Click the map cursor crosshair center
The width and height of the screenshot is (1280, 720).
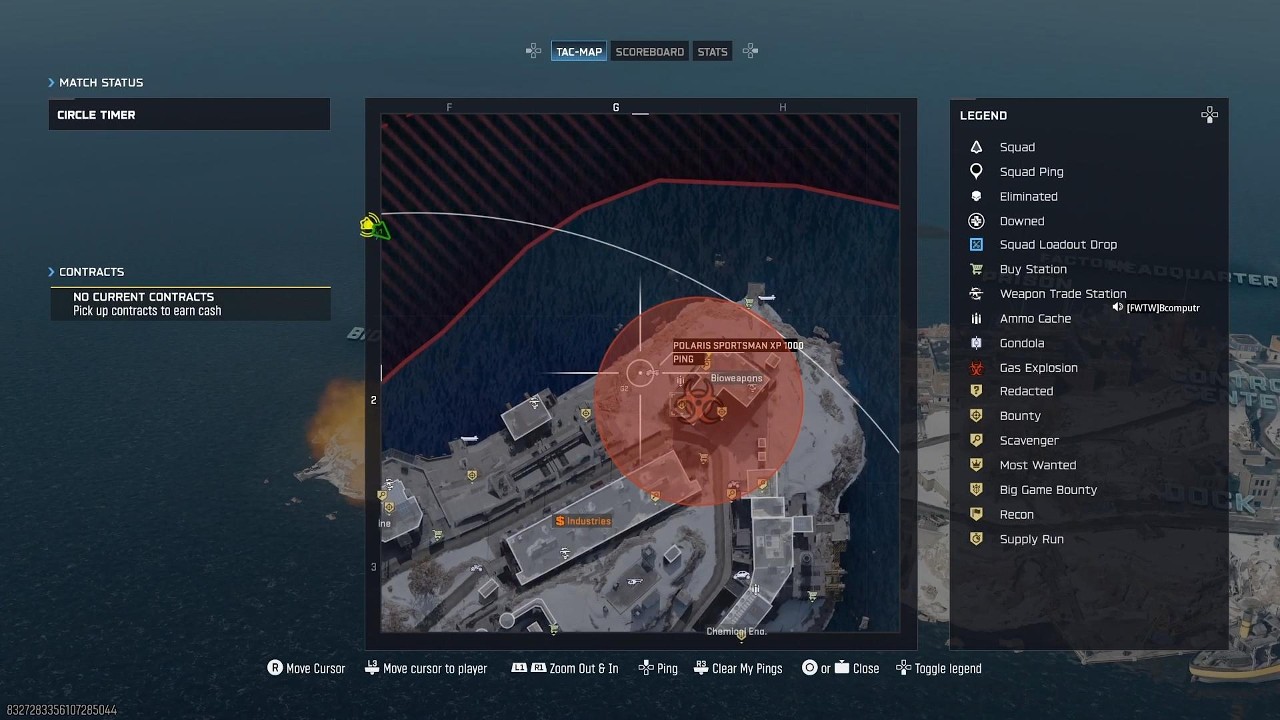[640, 374]
